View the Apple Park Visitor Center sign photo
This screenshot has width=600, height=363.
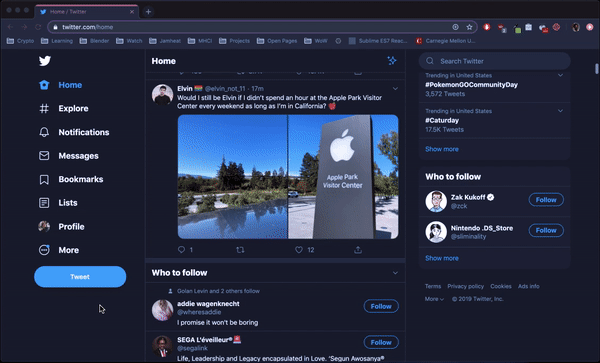pos(343,177)
